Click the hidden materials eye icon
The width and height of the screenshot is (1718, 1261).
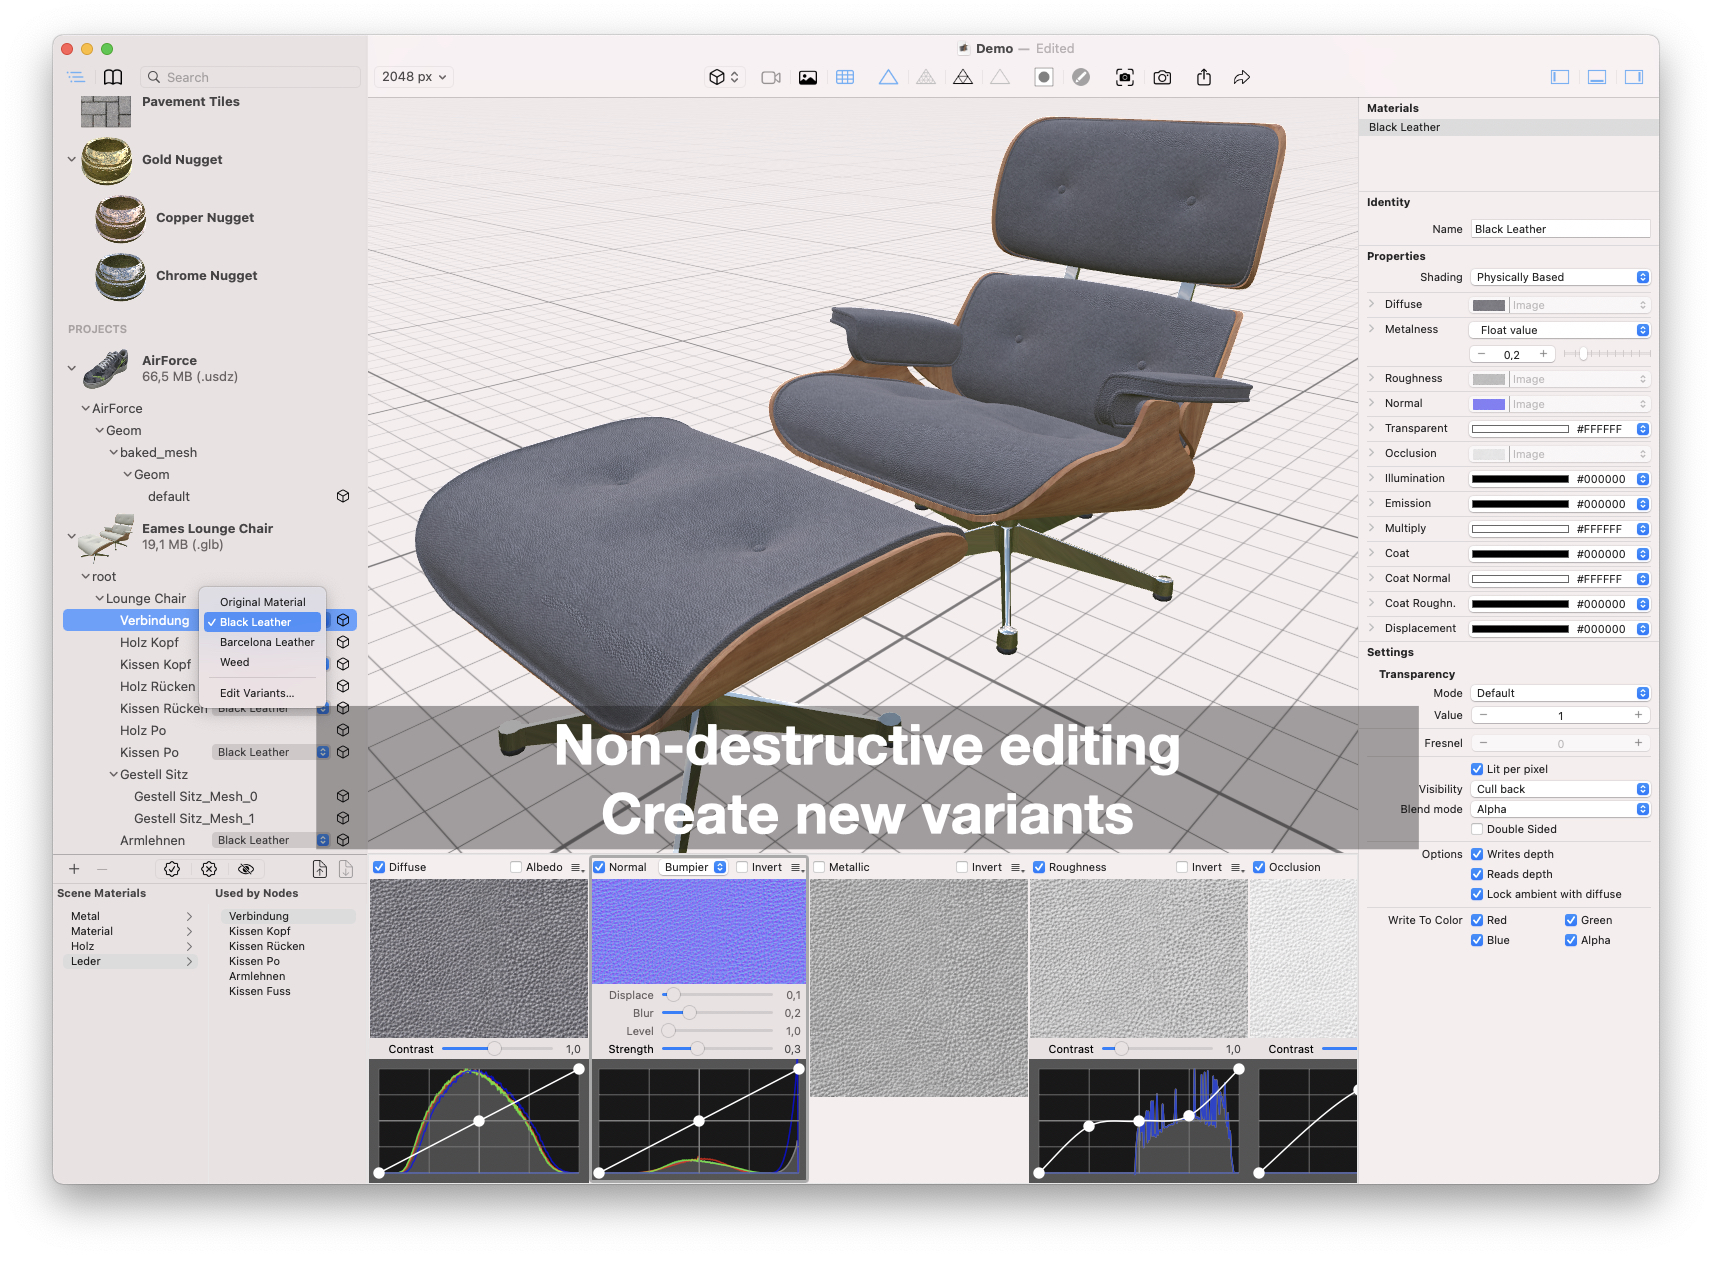[x=246, y=869]
